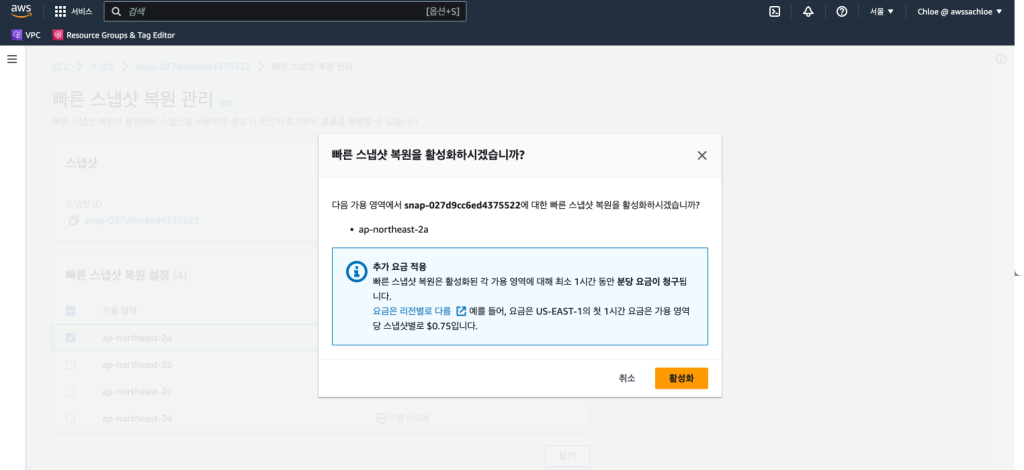Toggle the ap-northeast-2d checkbox
The height and width of the screenshot is (470, 1024).
pyautogui.click(x=71, y=418)
